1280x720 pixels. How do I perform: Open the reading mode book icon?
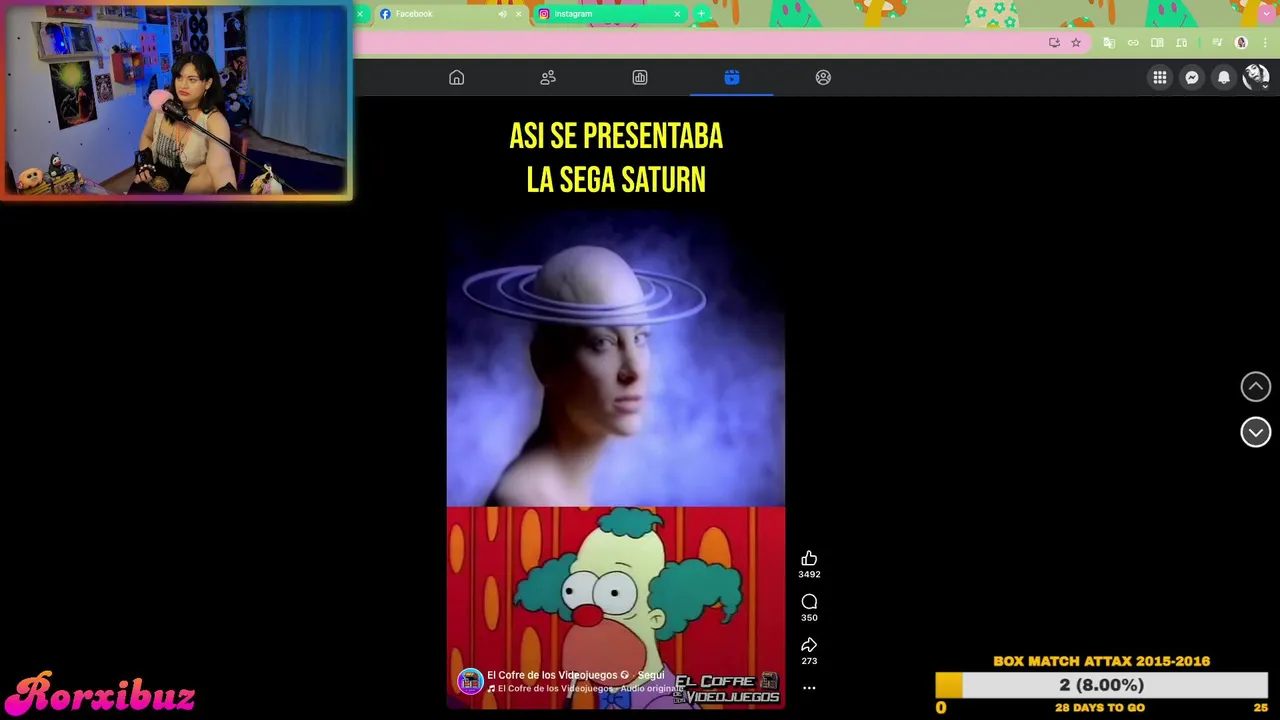pyautogui.click(x=1157, y=43)
